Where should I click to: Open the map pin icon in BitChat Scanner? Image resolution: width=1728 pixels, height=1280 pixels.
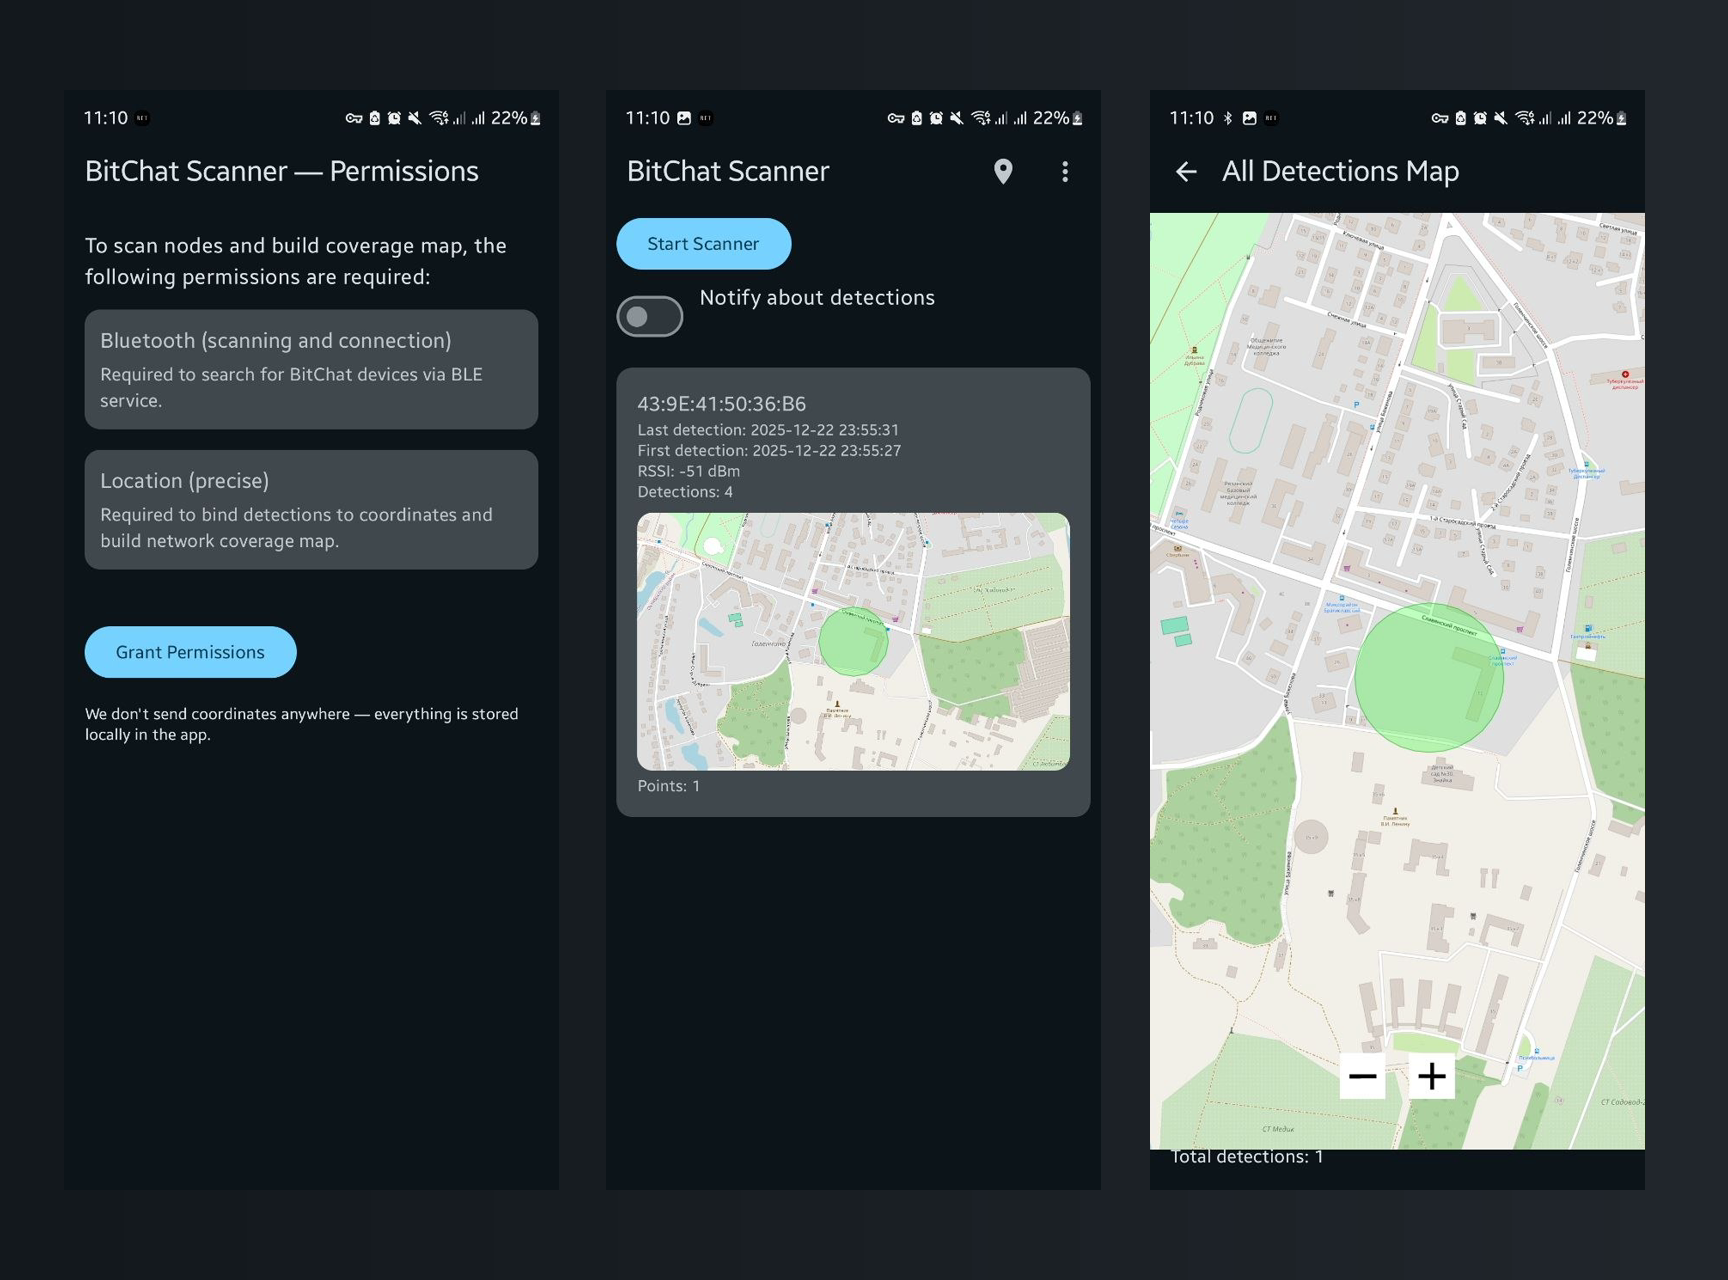point(1003,172)
